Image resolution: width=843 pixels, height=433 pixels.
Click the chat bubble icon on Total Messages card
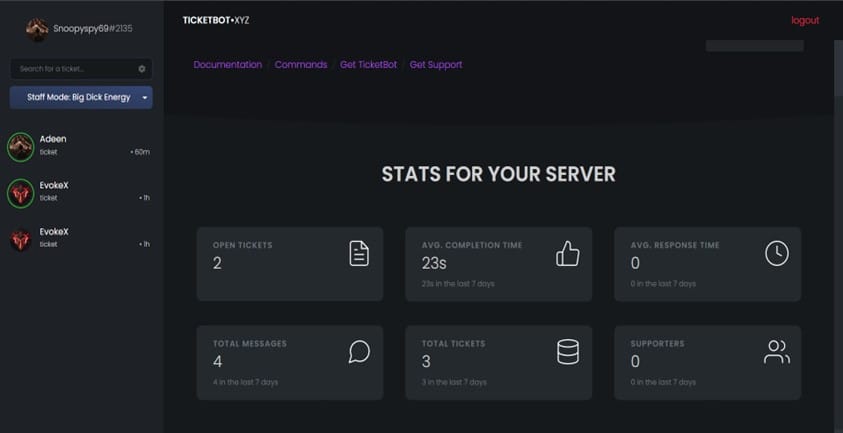(359, 352)
